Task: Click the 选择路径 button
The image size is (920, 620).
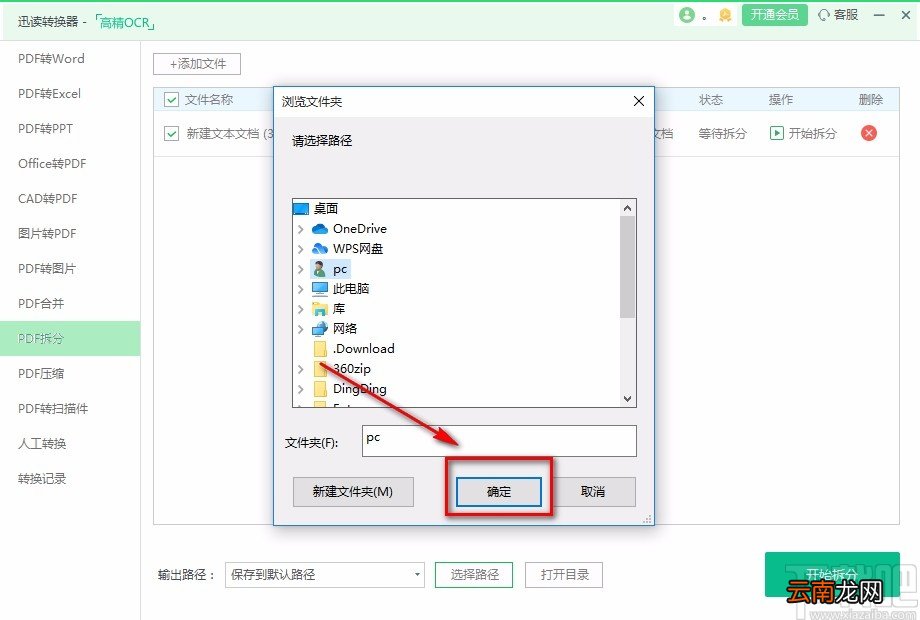Action: (x=474, y=575)
